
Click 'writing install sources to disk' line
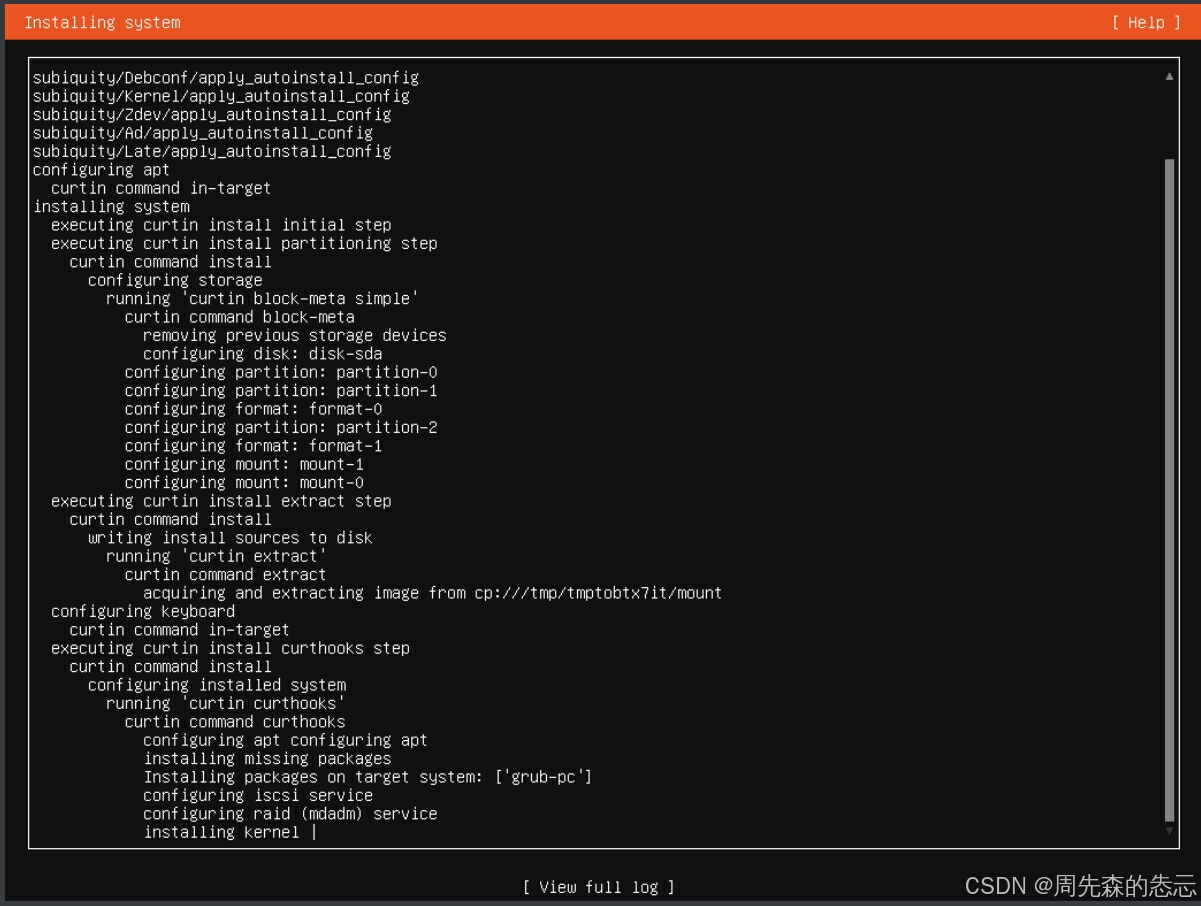point(230,538)
